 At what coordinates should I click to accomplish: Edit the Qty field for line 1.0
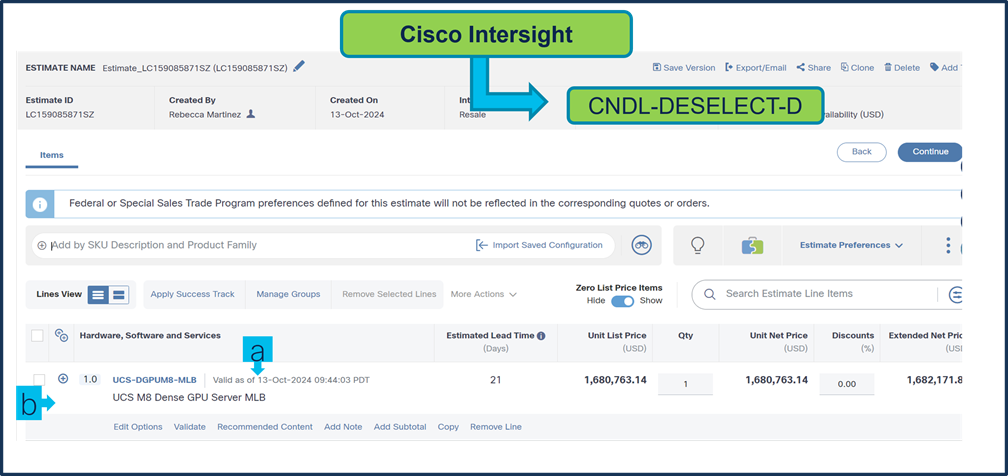point(685,384)
